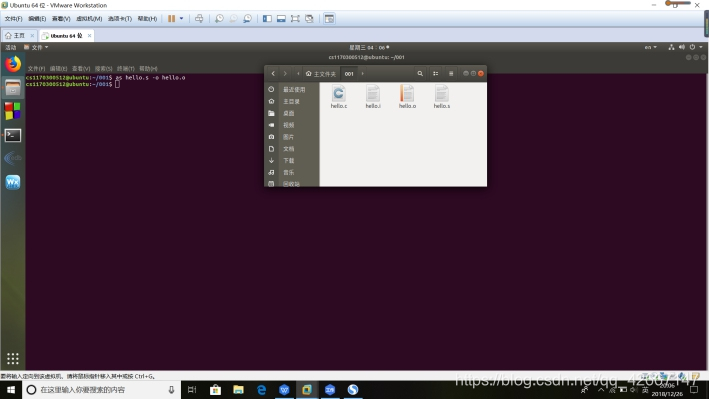Expand the Ubuntu system power menu
This screenshot has height=399, width=709.
(x=695, y=47)
